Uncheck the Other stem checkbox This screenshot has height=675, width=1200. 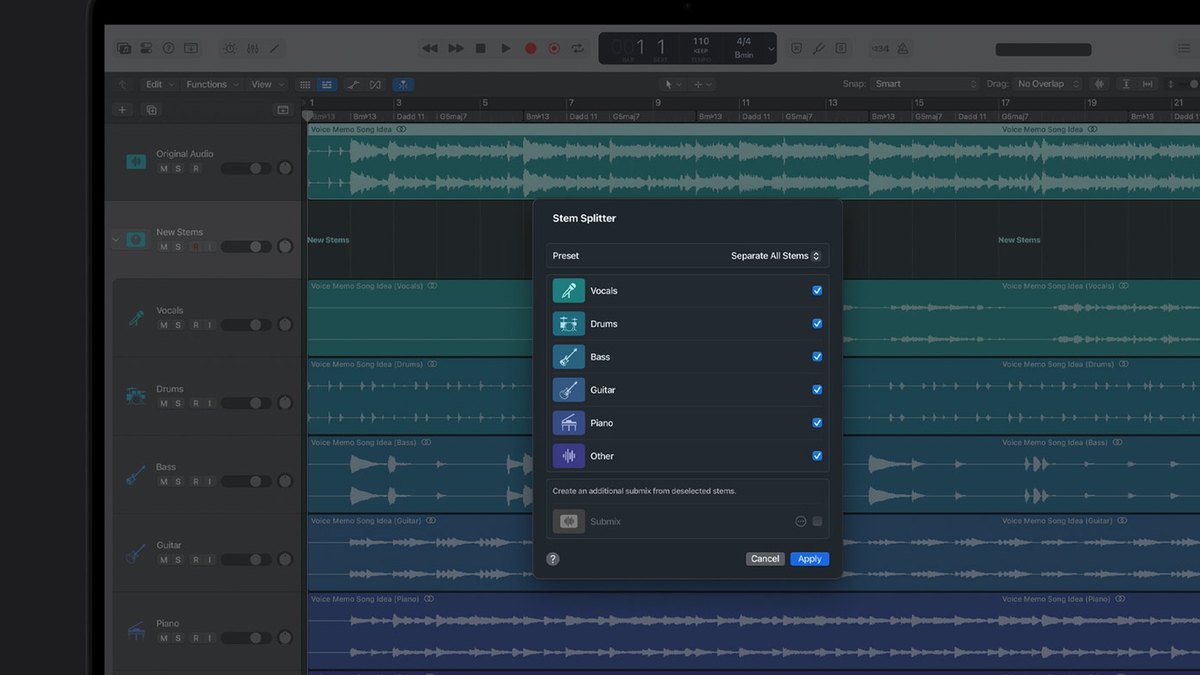pos(817,456)
